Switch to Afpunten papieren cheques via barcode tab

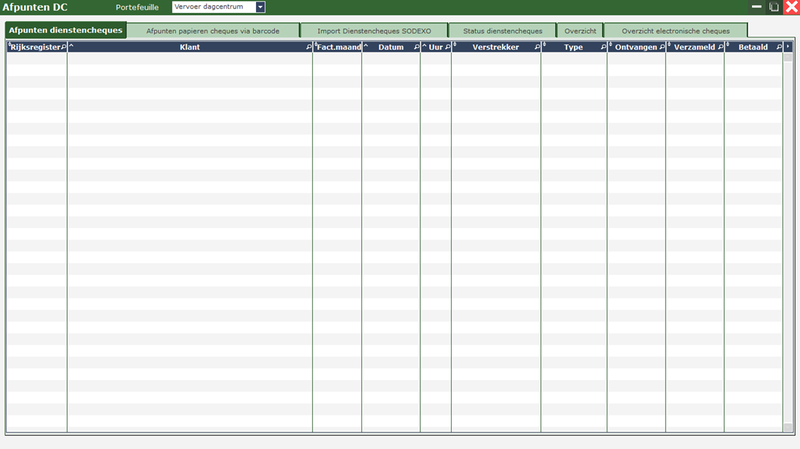[212, 31]
